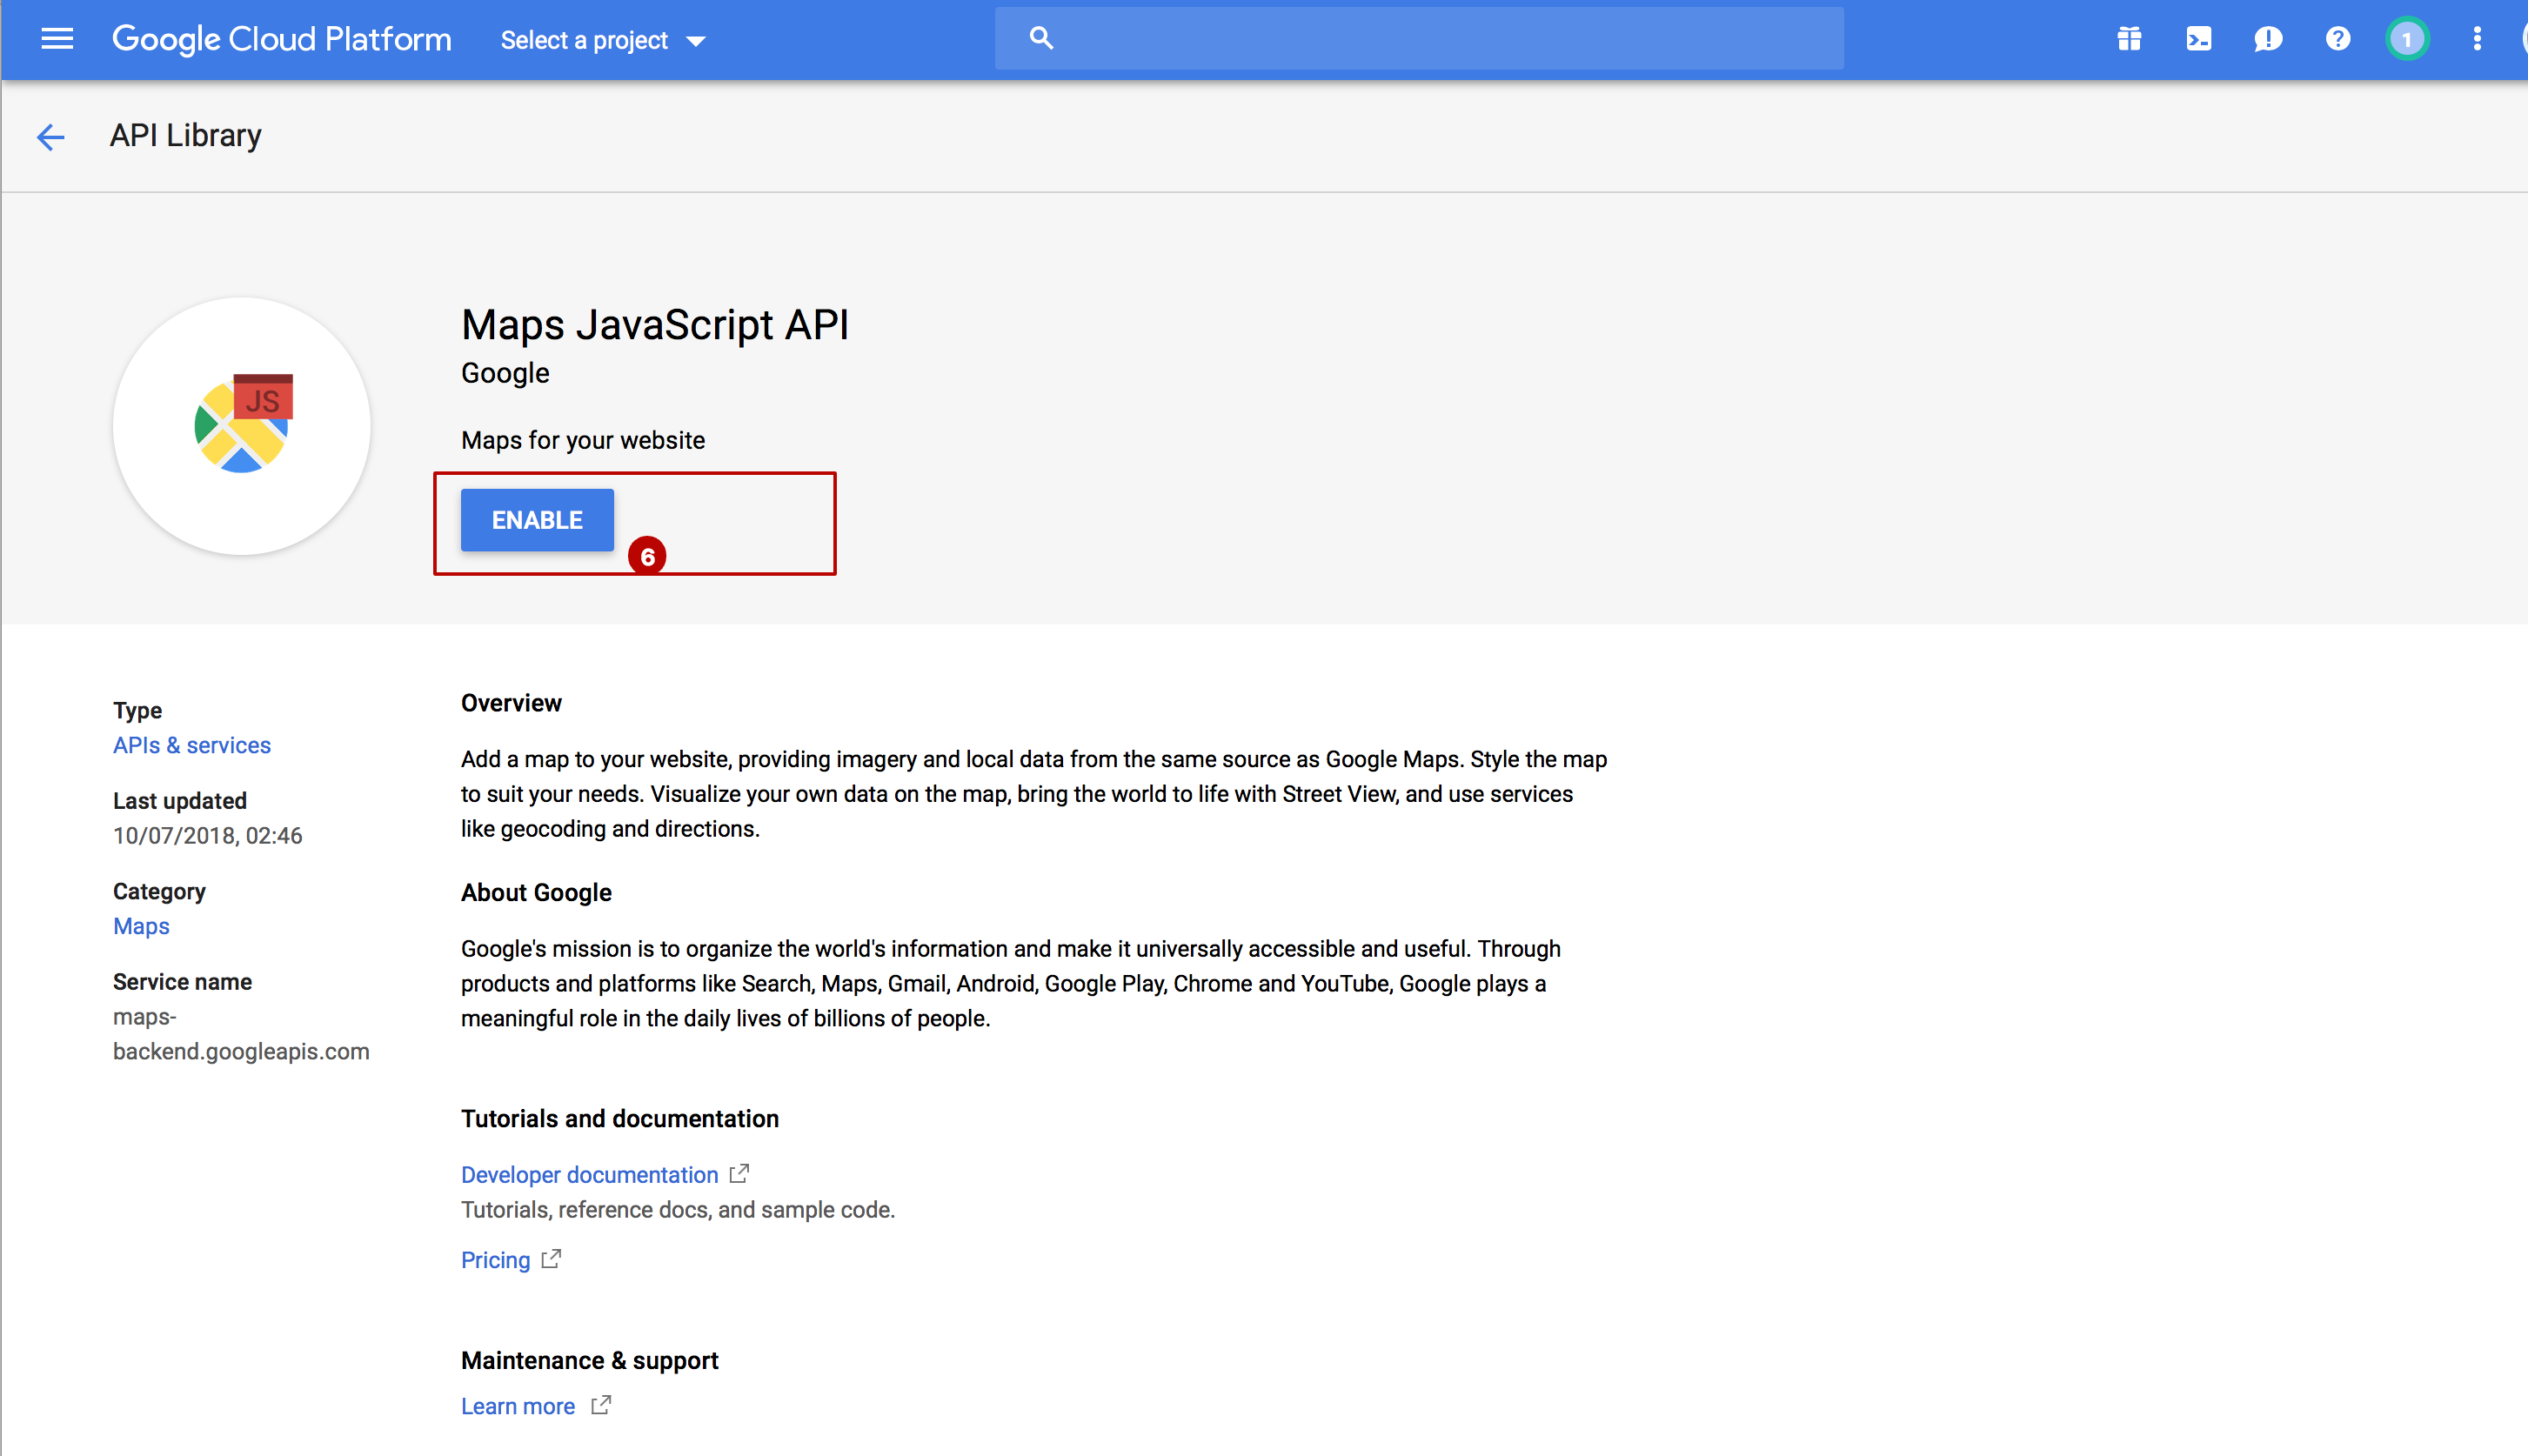Image resolution: width=2528 pixels, height=1456 pixels.
Task: Open the hamburger navigation menu
Action: pyautogui.click(x=57, y=39)
